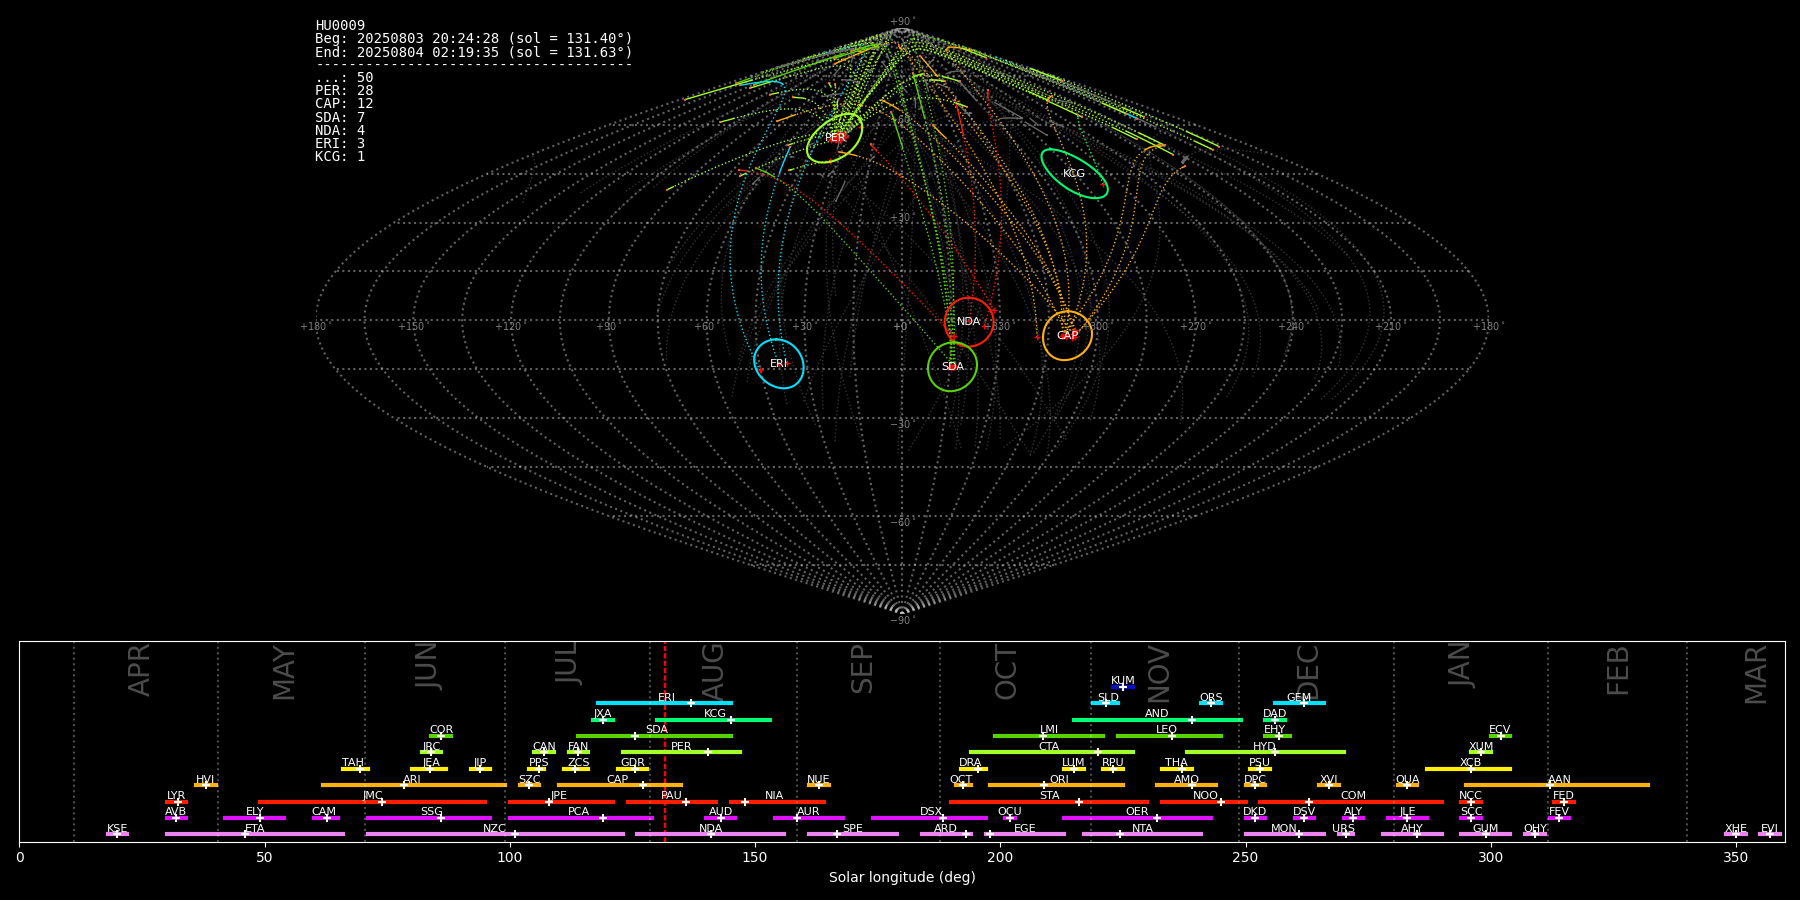
Task: Click the +120 longitude label on sky map
Action: (x=508, y=327)
